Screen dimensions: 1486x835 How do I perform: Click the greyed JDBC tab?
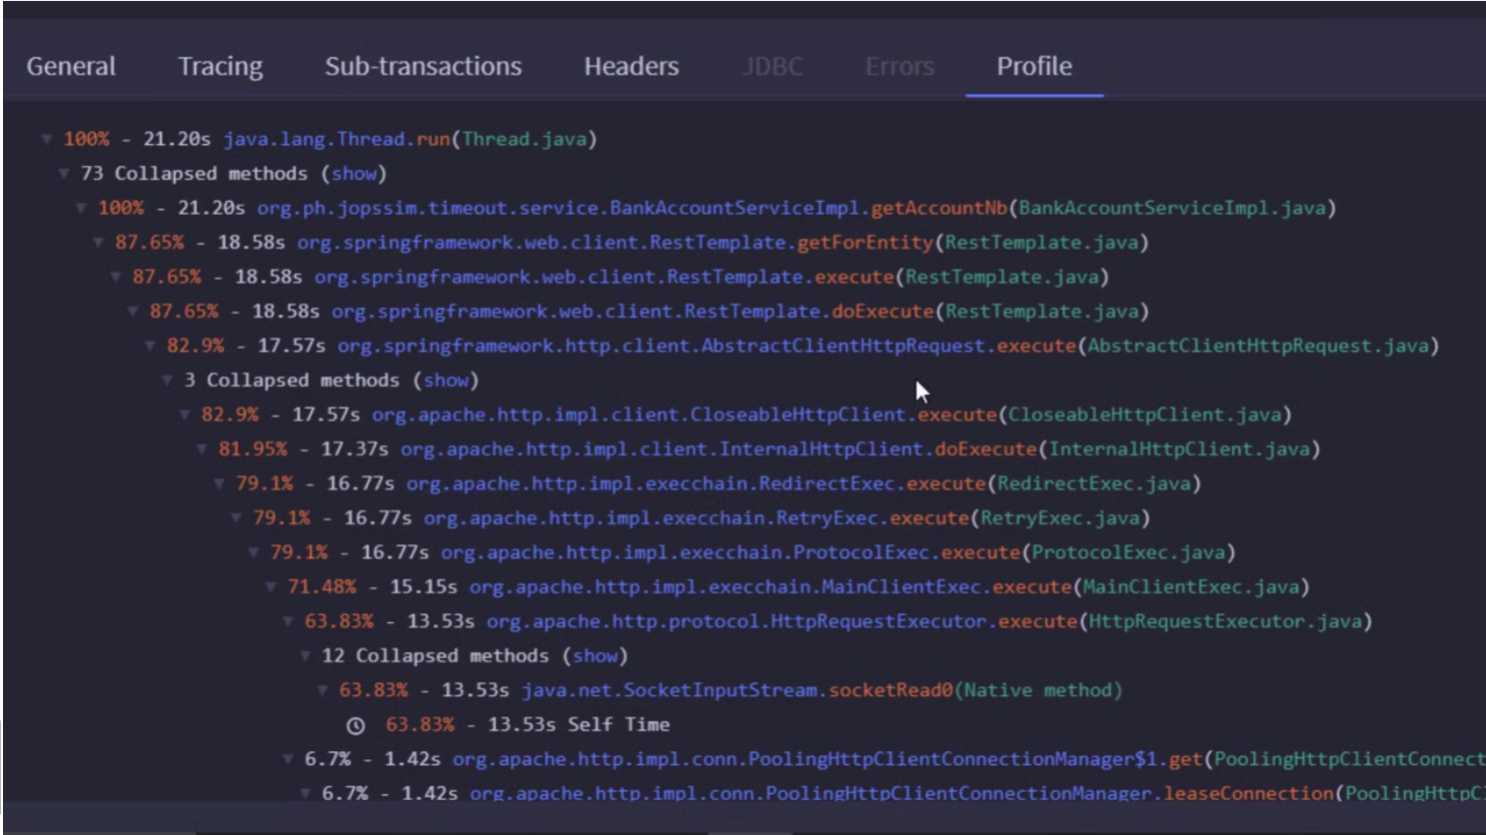coord(772,66)
